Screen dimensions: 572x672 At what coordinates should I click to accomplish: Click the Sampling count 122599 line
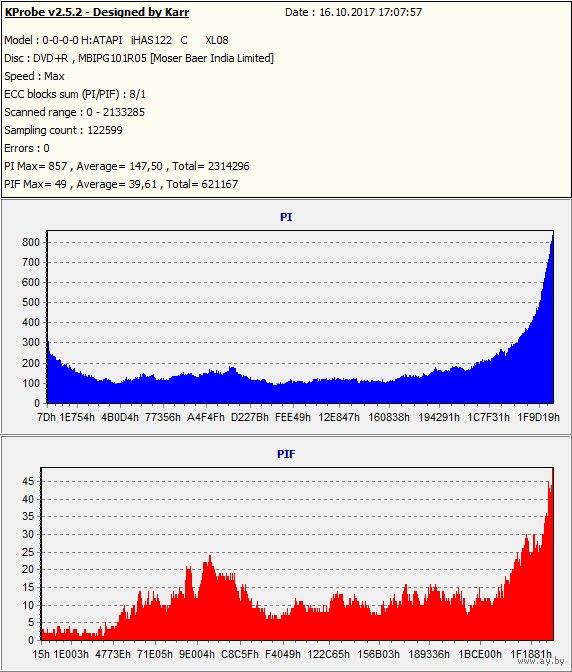point(63,130)
